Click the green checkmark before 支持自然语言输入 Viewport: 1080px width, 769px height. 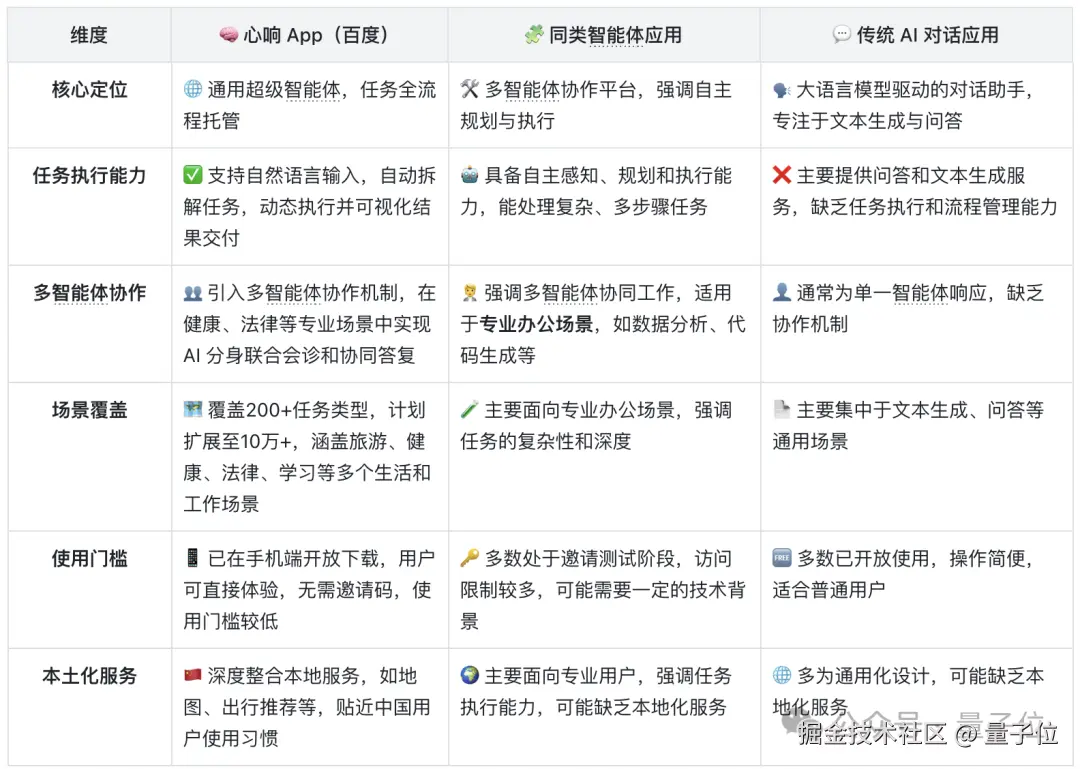pos(193,175)
